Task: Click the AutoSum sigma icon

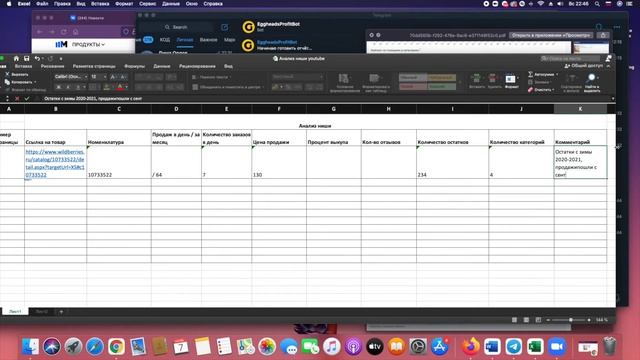Action: [530, 74]
